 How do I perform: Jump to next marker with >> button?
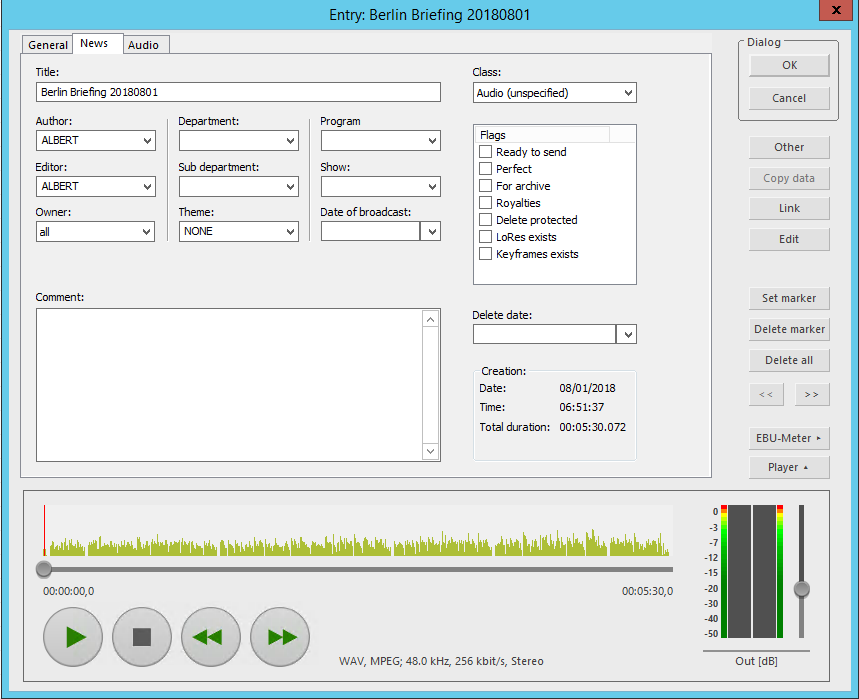[812, 395]
